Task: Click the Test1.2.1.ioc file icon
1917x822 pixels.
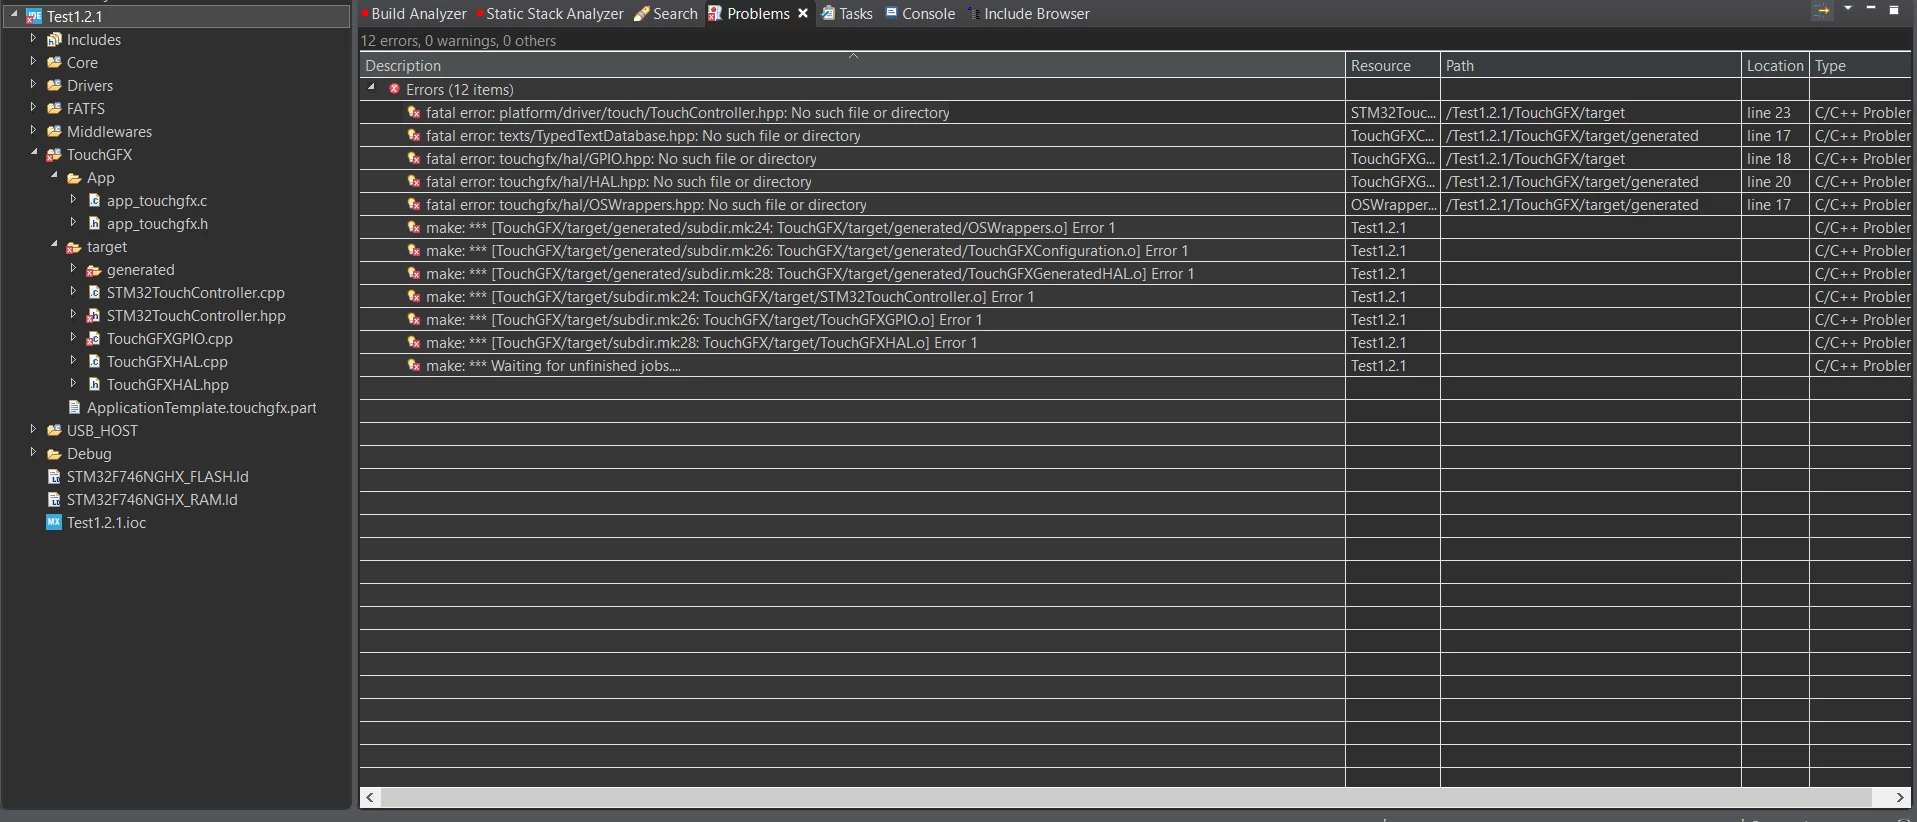Action: (54, 522)
